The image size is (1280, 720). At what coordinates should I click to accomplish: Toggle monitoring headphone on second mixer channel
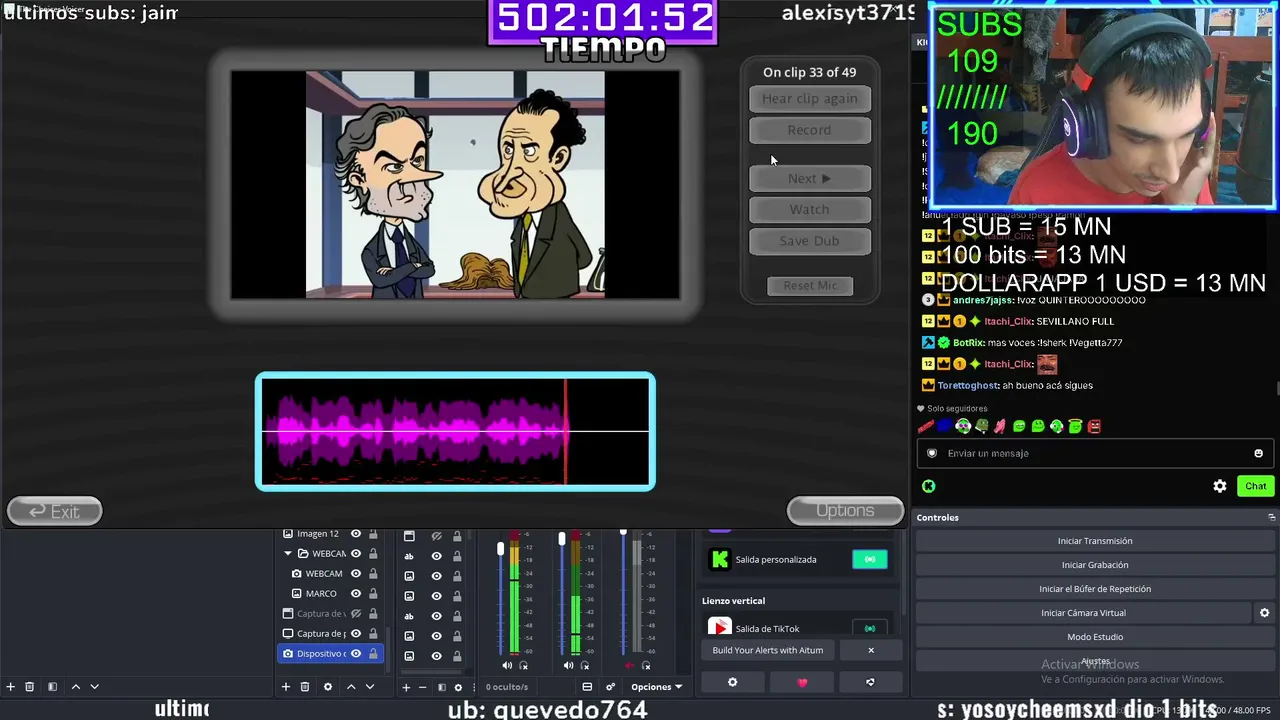tap(584, 666)
